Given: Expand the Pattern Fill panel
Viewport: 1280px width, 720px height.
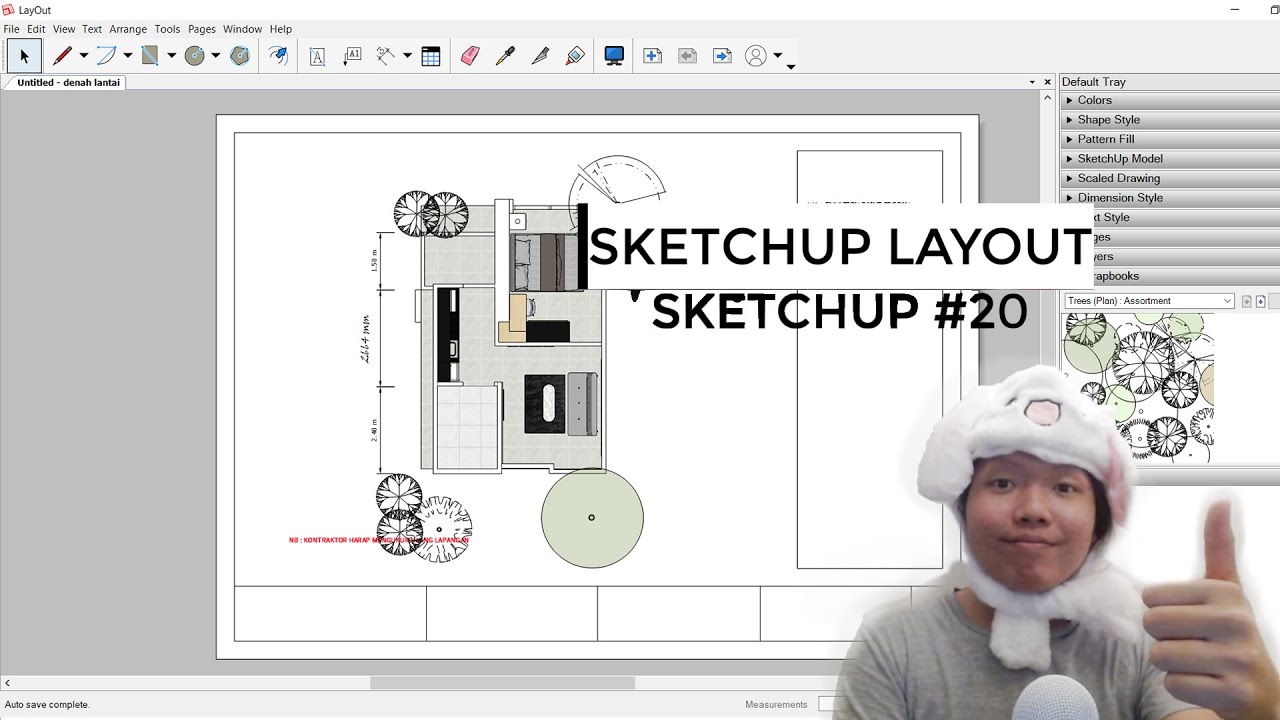Looking at the screenshot, I should coord(1170,139).
